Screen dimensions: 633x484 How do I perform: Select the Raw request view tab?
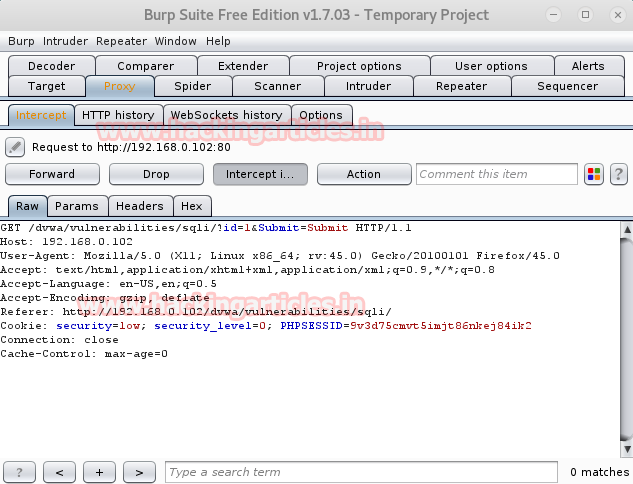(x=27, y=206)
